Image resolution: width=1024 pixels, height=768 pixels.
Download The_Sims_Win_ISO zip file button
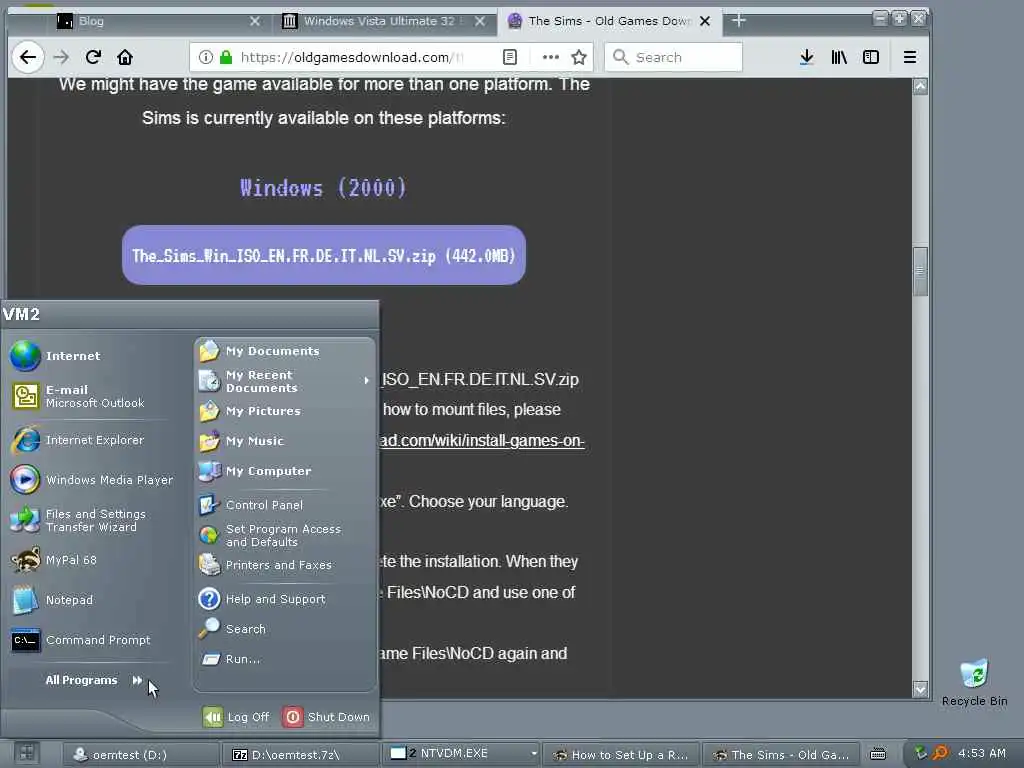(x=324, y=255)
